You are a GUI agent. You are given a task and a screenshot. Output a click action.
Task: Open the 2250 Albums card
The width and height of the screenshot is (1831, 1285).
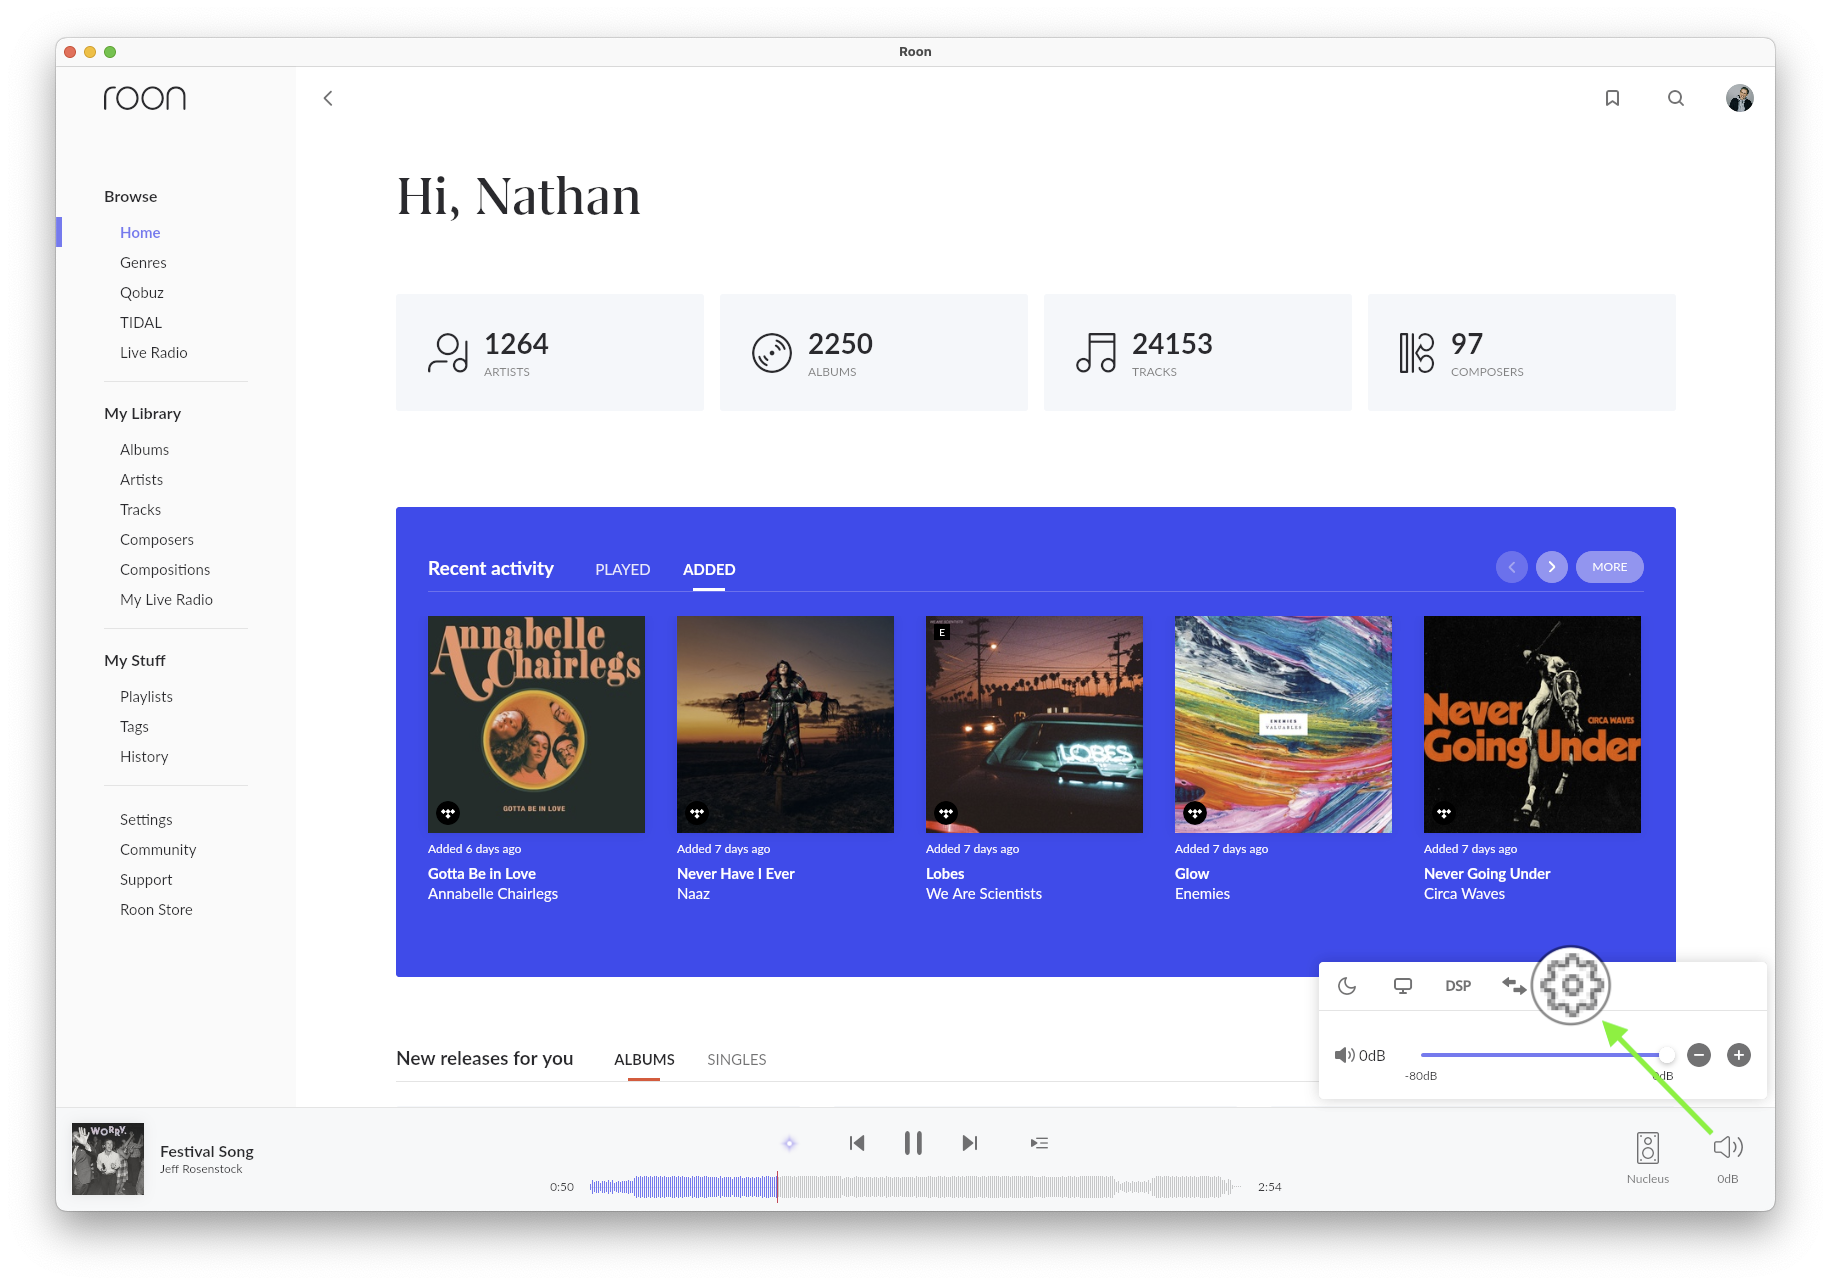point(874,352)
